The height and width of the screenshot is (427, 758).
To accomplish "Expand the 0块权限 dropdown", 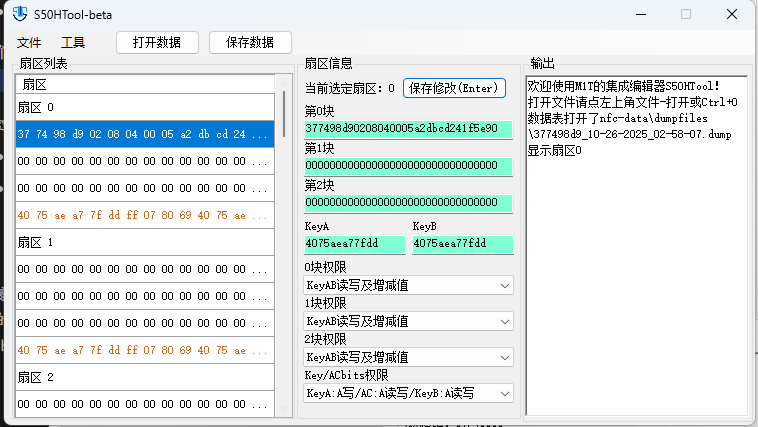I will pyautogui.click(x=408, y=286).
